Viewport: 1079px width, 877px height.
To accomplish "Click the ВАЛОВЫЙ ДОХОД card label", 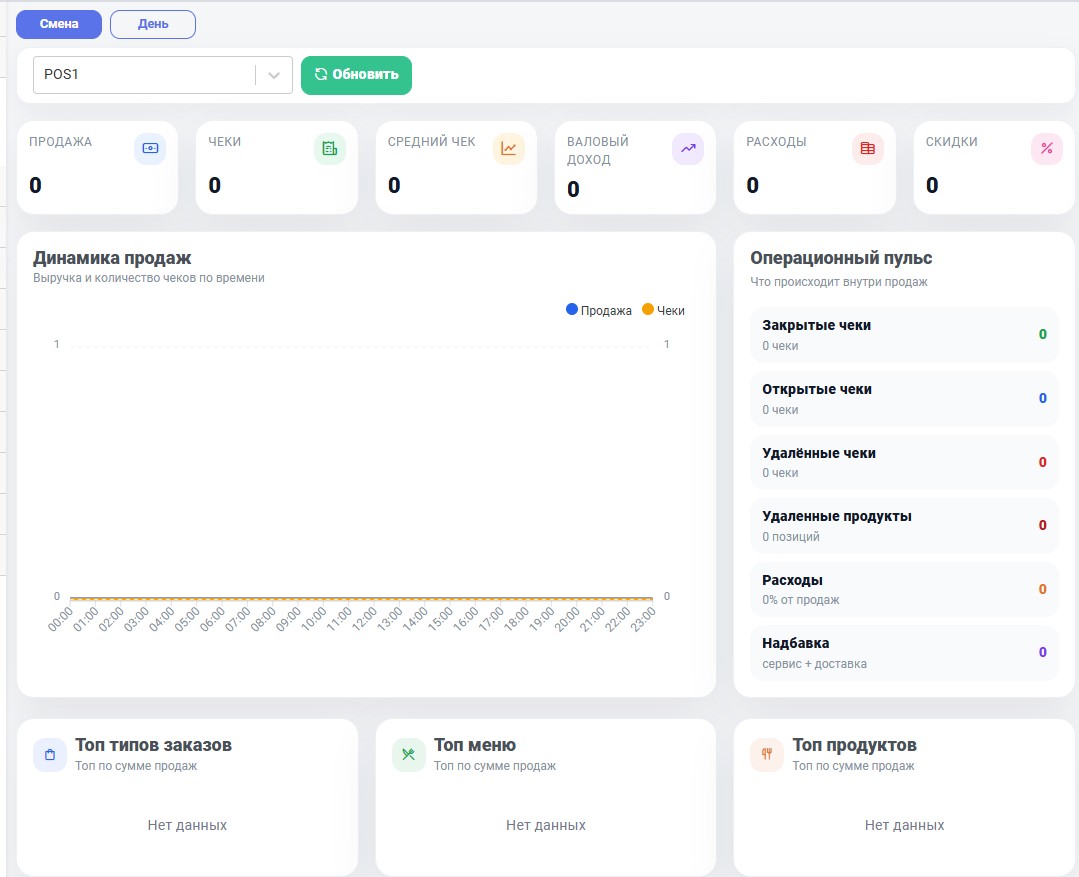I will 598,151.
